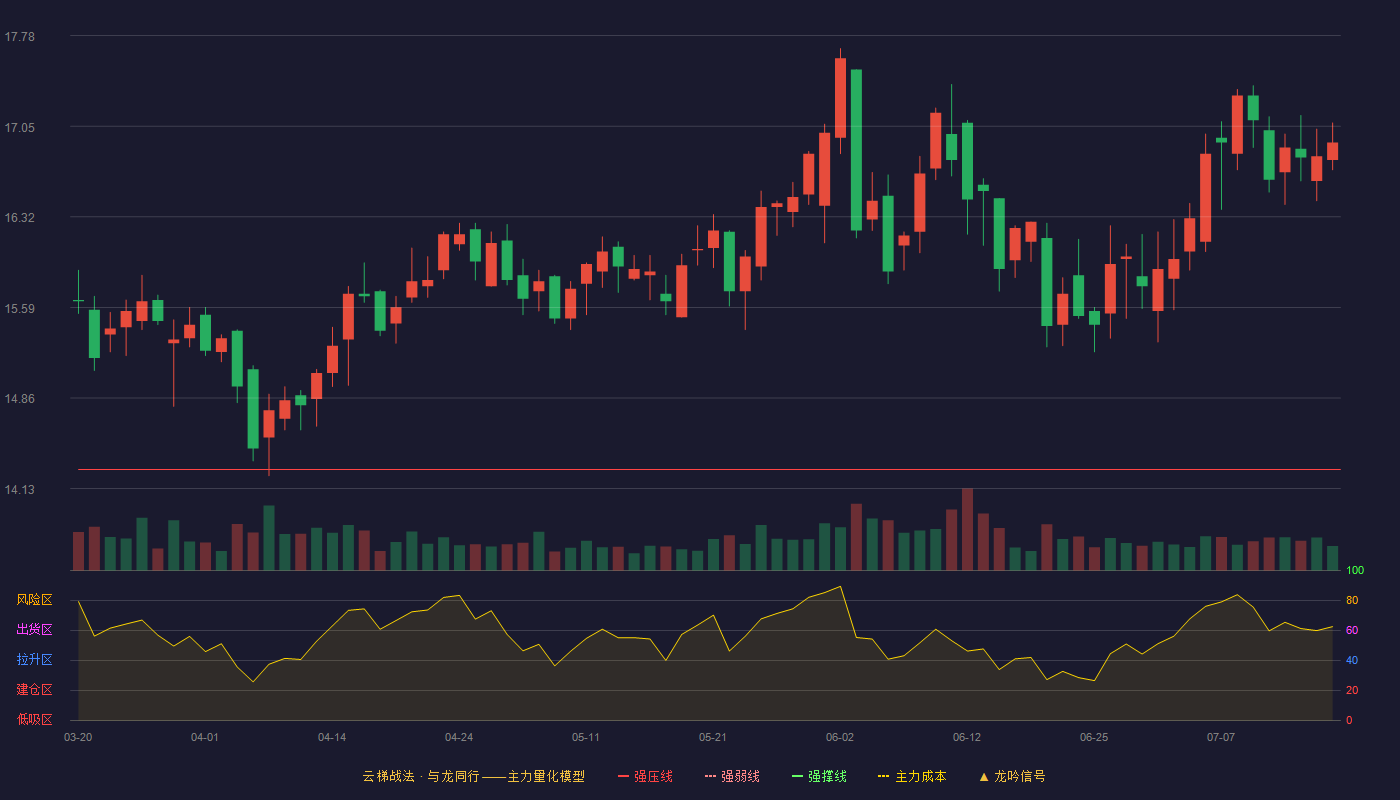Click the 06-12 date label
Image resolution: width=1400 pixels, height=800 pixels.
coord(967,737)
